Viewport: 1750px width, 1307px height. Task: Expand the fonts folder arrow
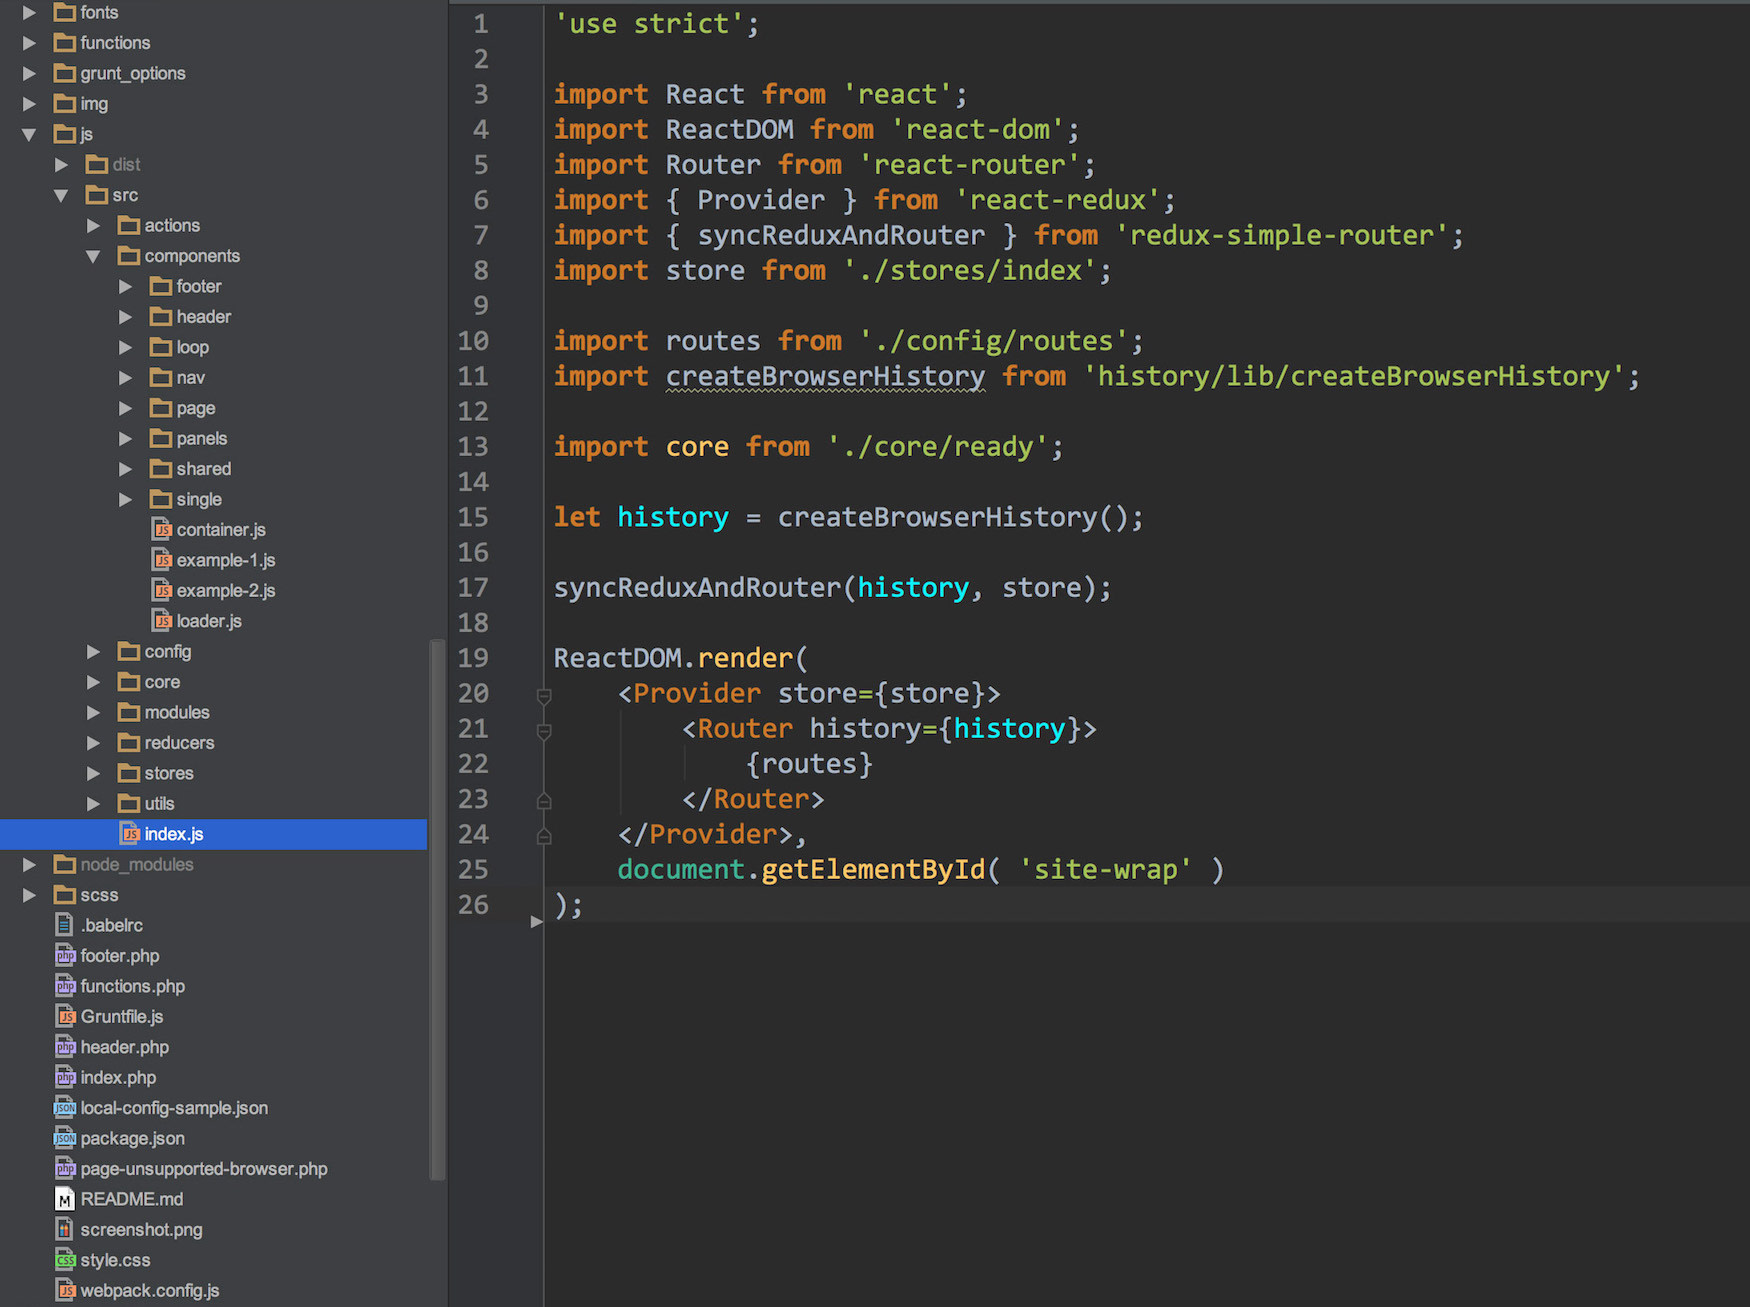click(x=29, y=12)
